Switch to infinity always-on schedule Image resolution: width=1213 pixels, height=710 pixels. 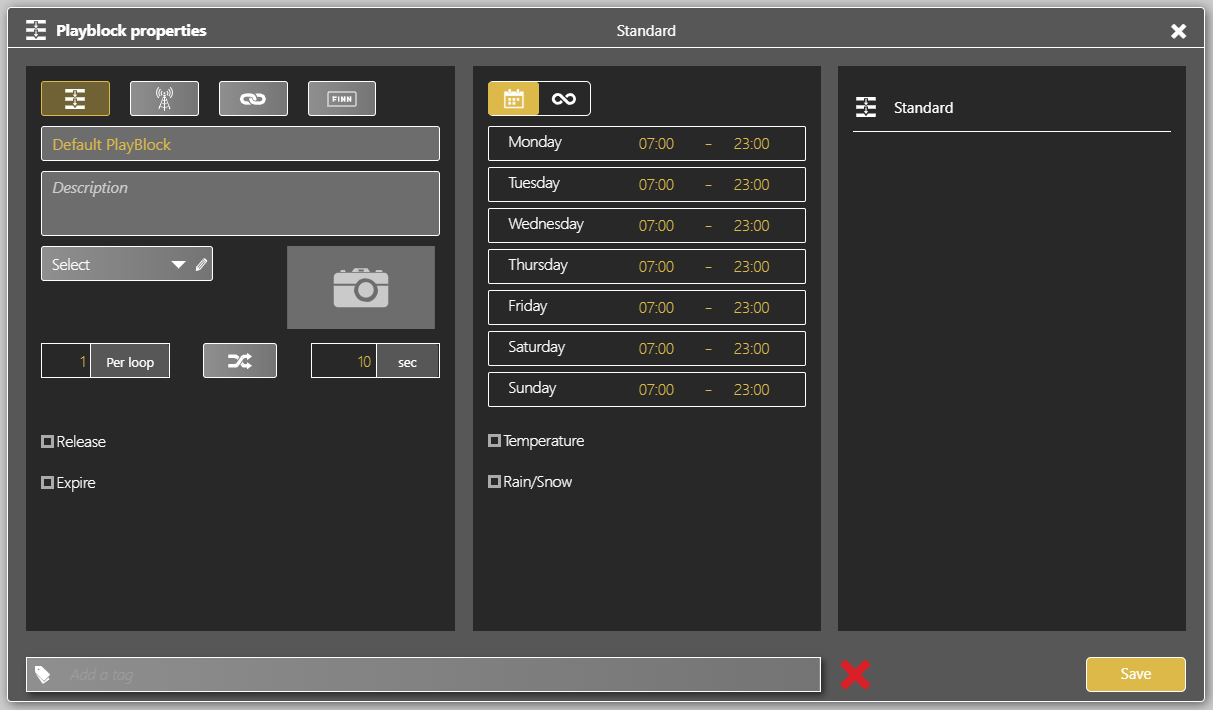(x=564, y=98)
